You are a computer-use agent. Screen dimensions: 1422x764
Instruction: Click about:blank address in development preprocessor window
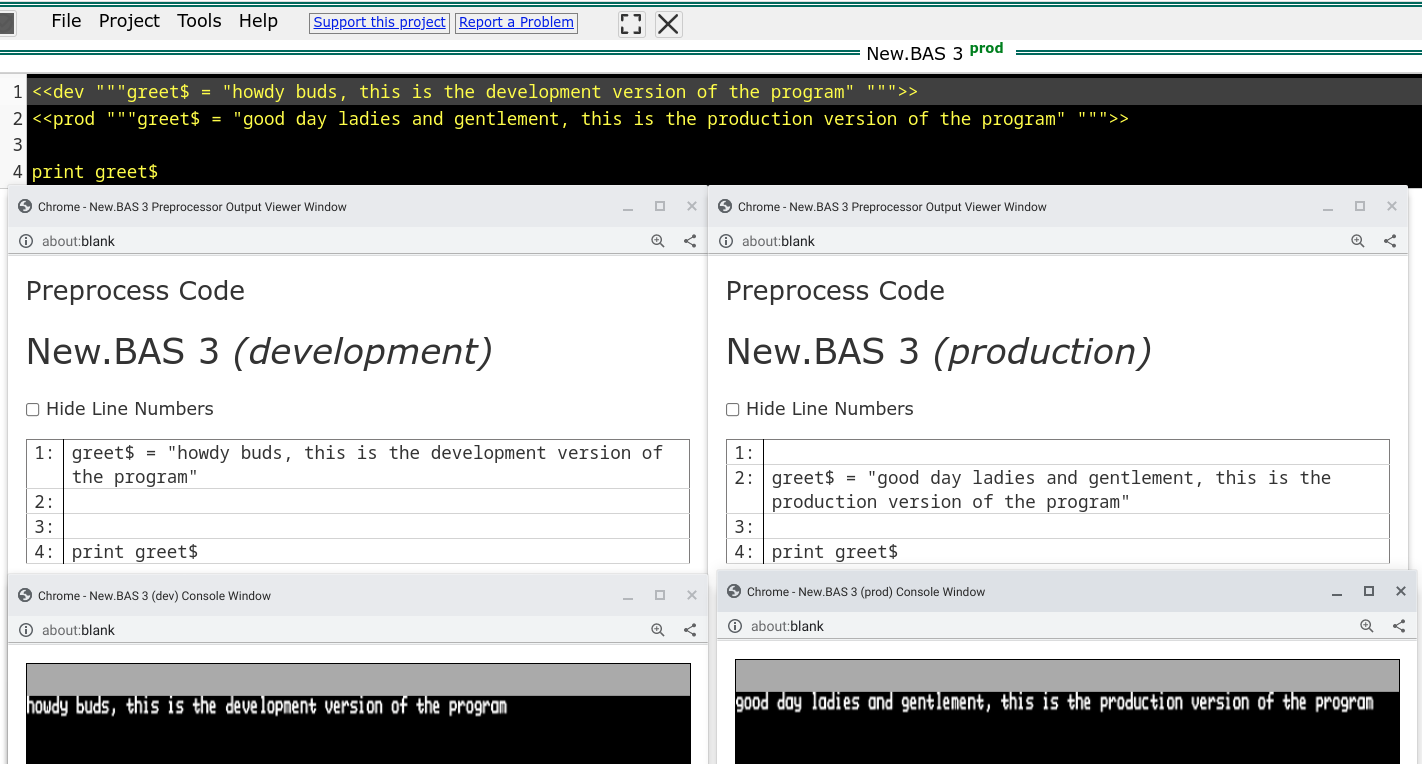pos(78,241)
